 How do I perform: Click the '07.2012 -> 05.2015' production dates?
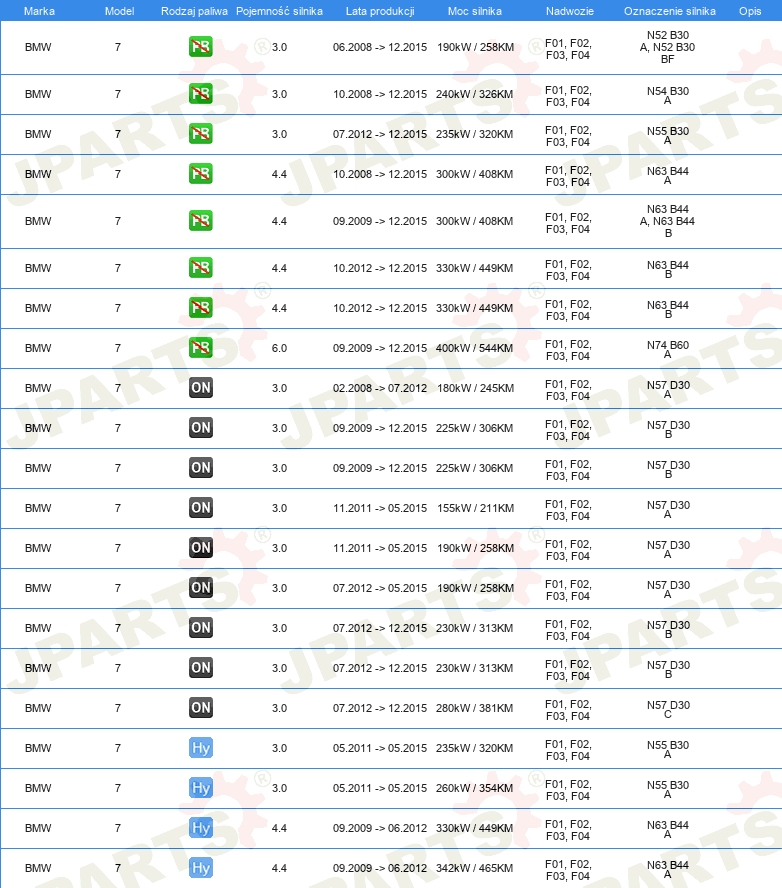click(380, 588)
